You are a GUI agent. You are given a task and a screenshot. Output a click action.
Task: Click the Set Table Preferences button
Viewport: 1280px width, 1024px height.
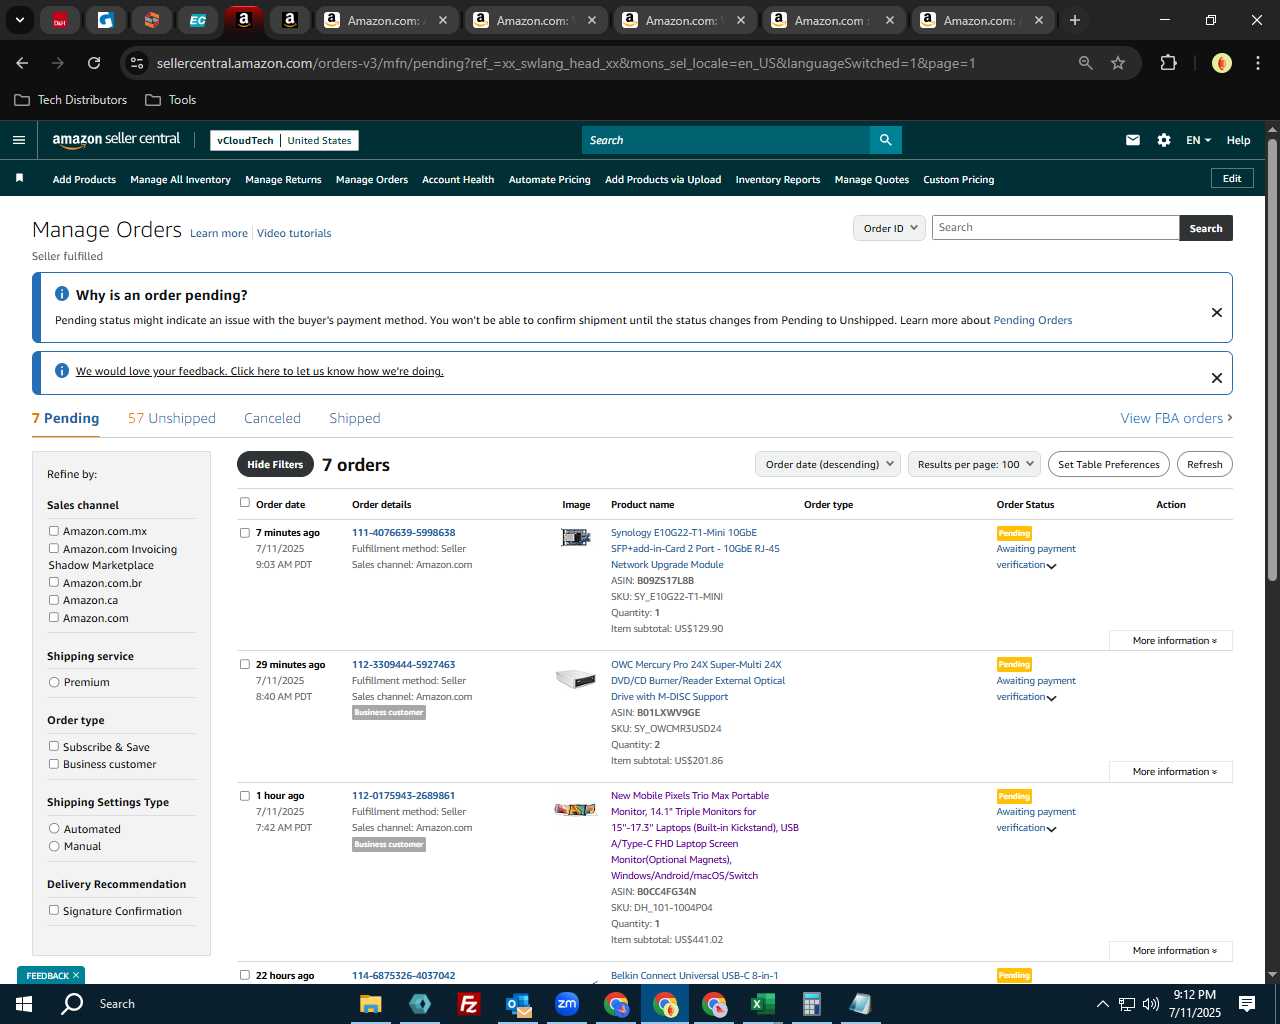(1108, 464)
